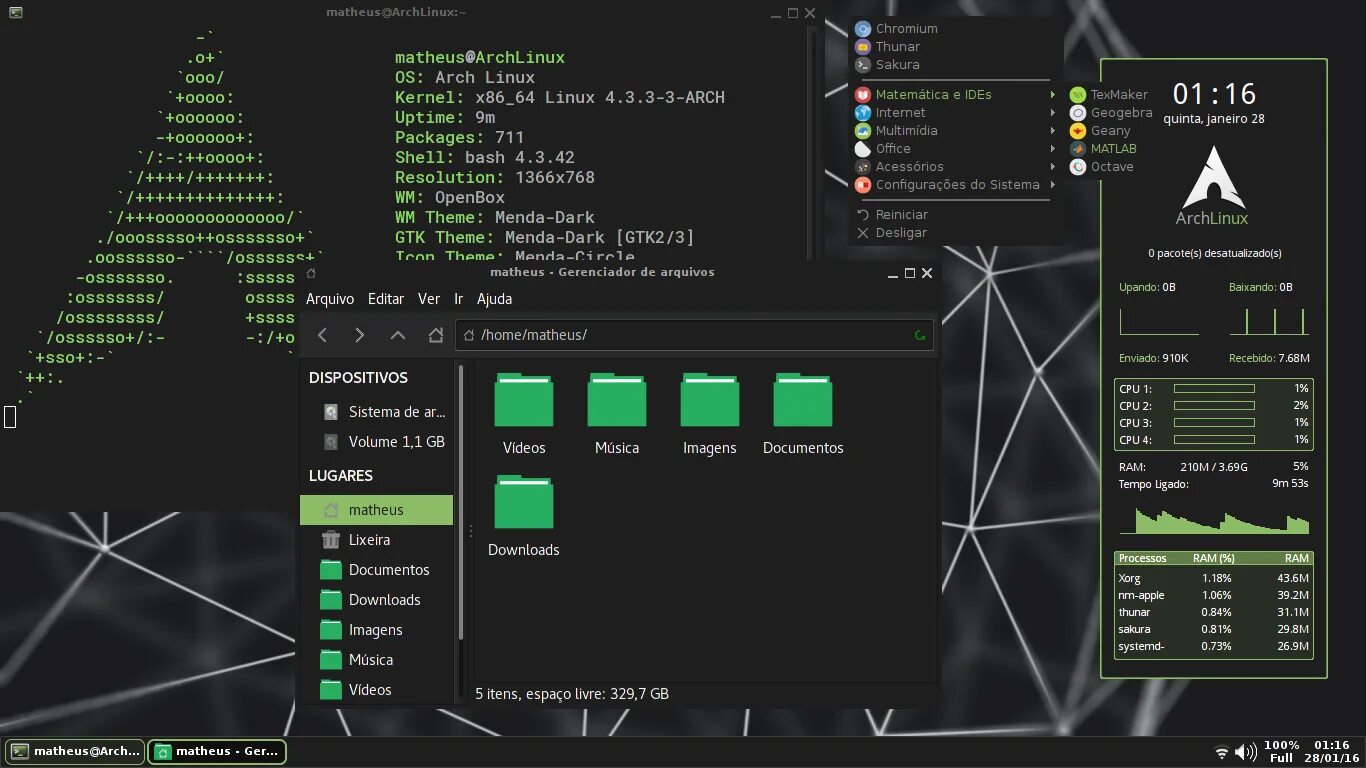Open Wi-Fi network tray icon

[1221, 752]
